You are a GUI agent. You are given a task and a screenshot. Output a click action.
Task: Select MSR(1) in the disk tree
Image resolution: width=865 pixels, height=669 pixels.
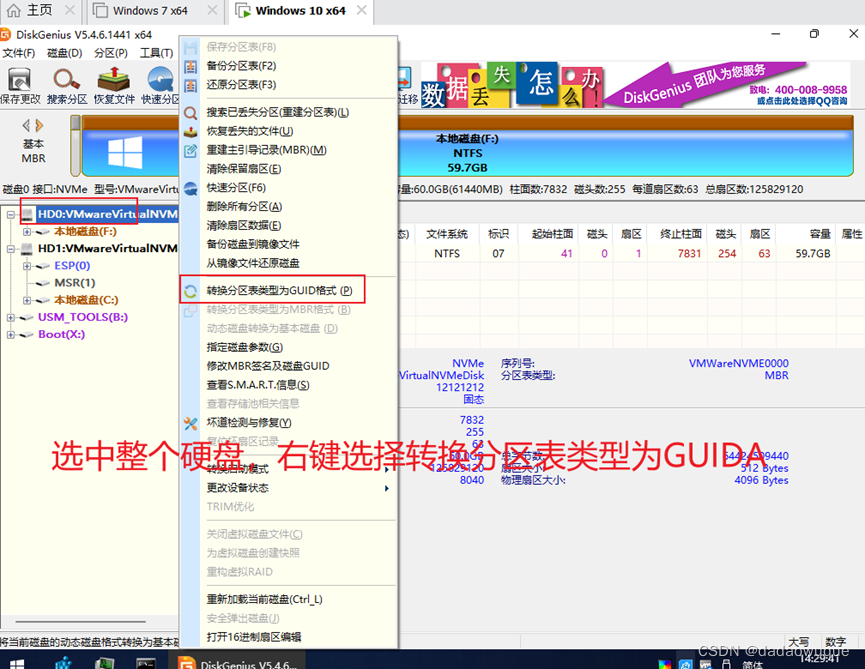(74, 283)
